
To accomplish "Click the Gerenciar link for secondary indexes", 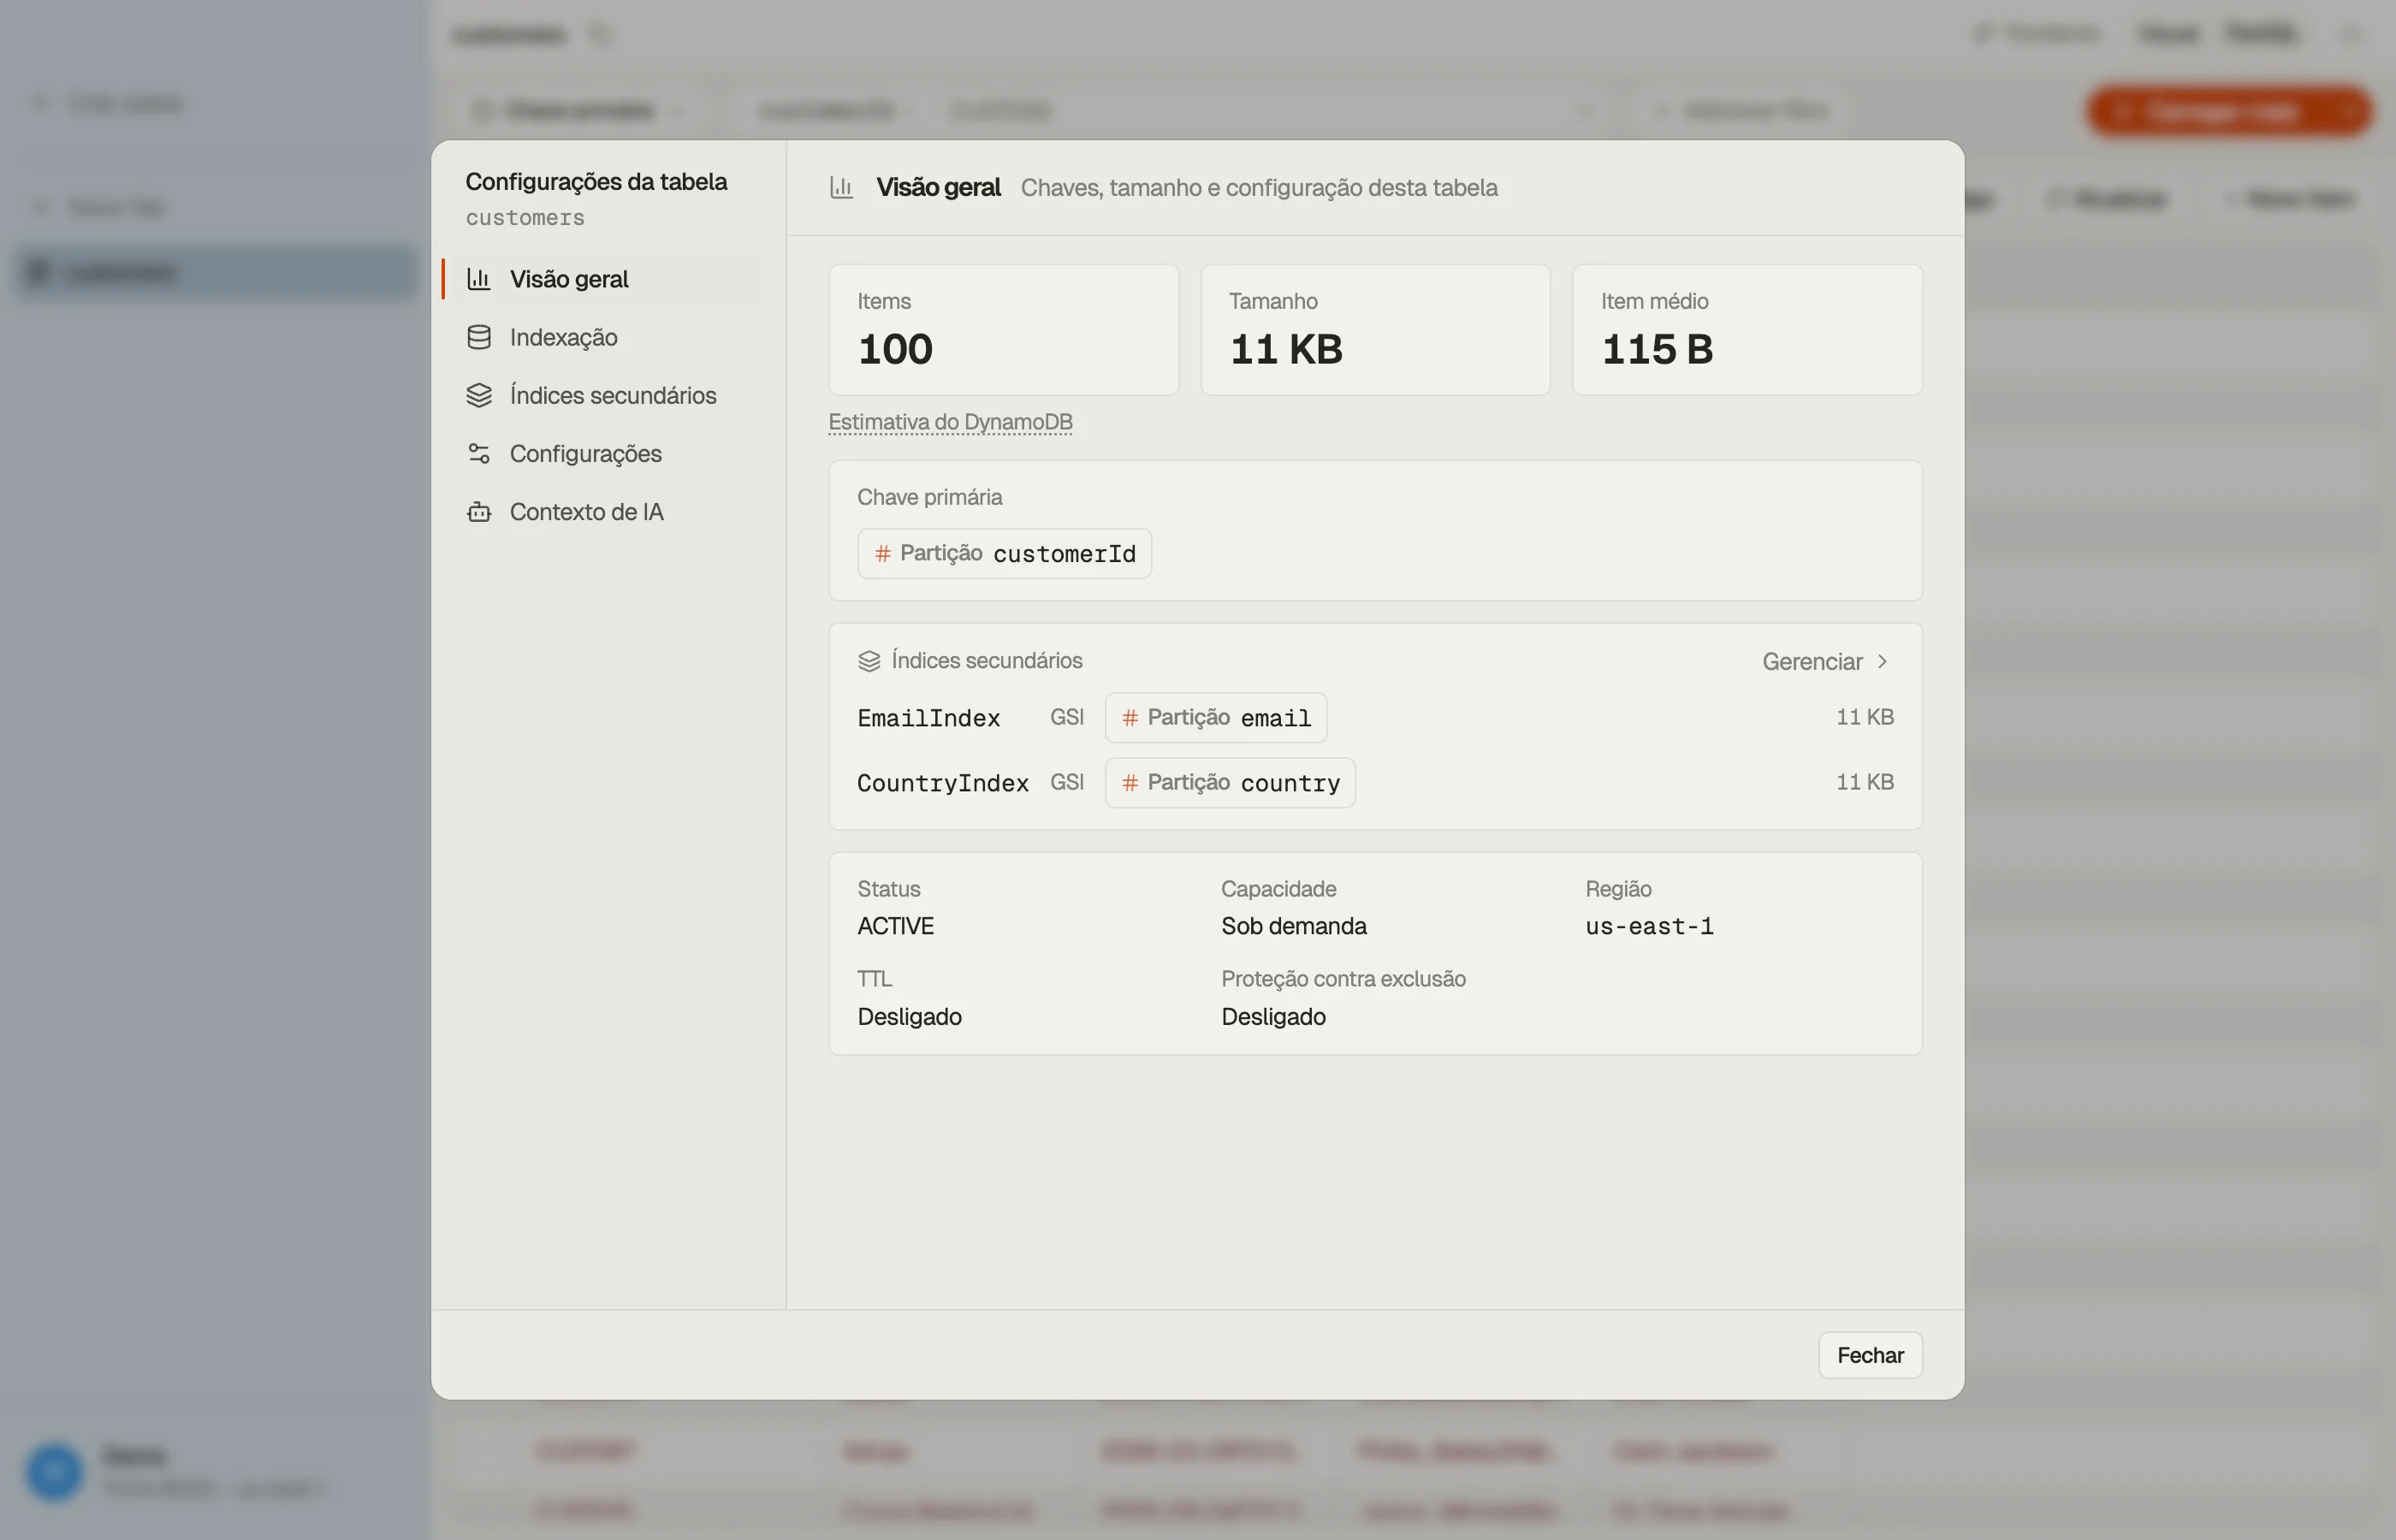I will coord(1825,661).
